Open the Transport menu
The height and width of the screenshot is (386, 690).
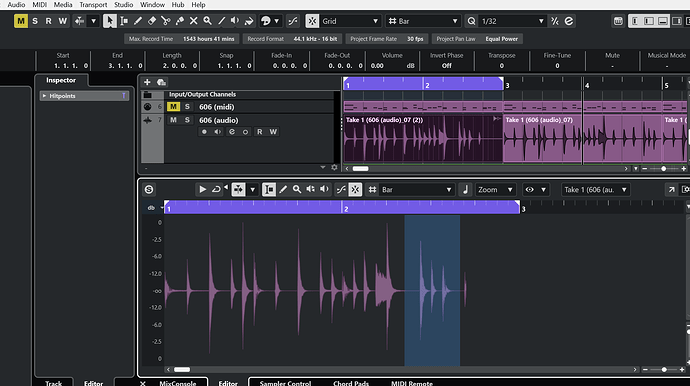(93, 4)
